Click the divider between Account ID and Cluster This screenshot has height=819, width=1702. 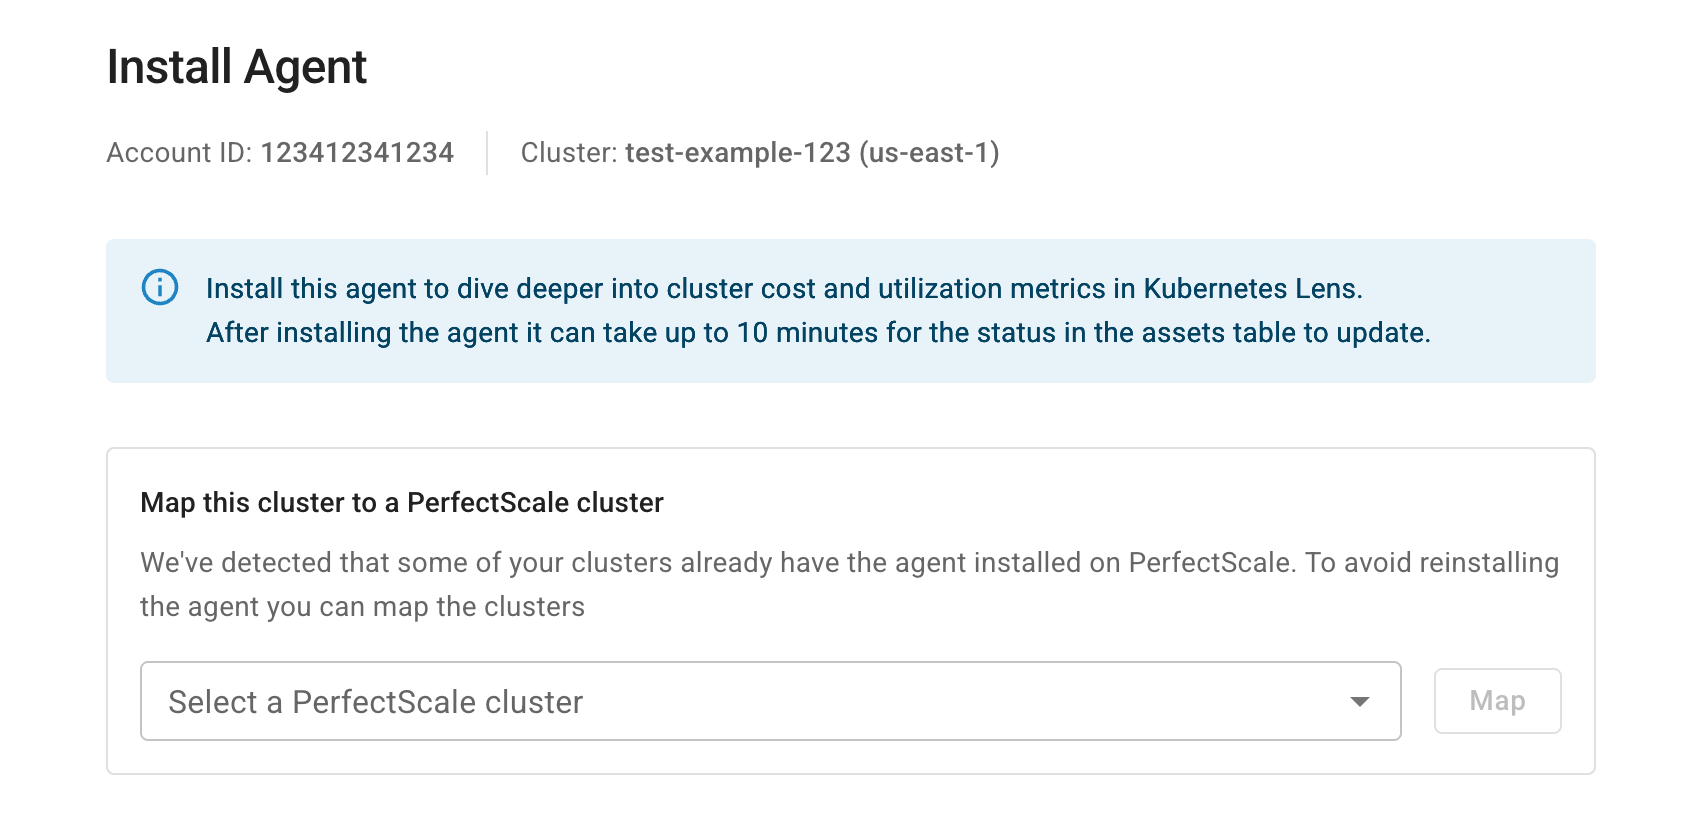[486, 152]
